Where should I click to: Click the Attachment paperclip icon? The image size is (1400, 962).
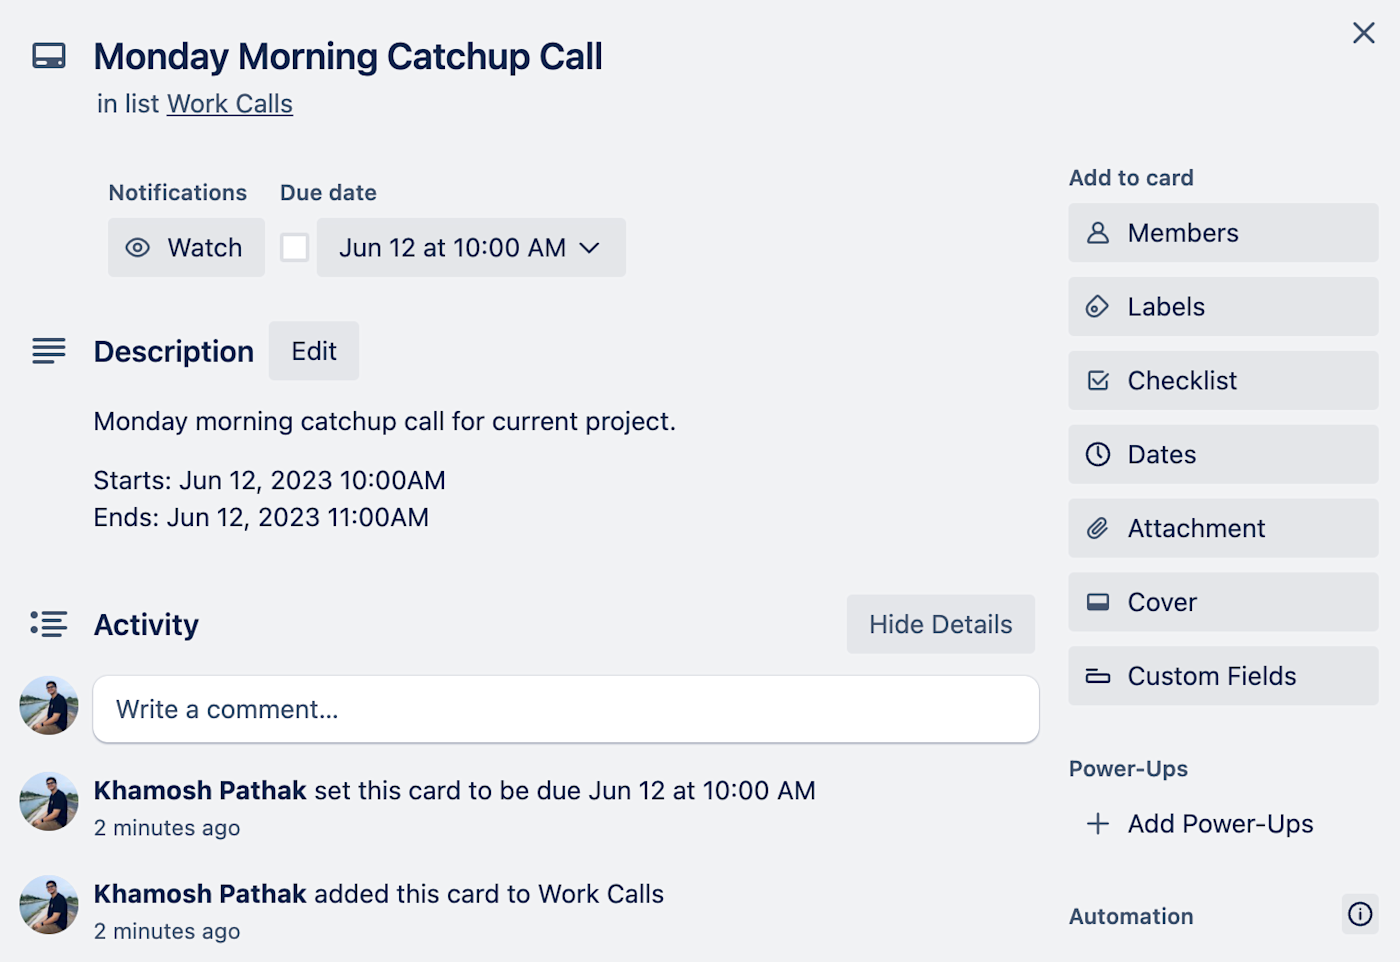(x=1098, y=528)
